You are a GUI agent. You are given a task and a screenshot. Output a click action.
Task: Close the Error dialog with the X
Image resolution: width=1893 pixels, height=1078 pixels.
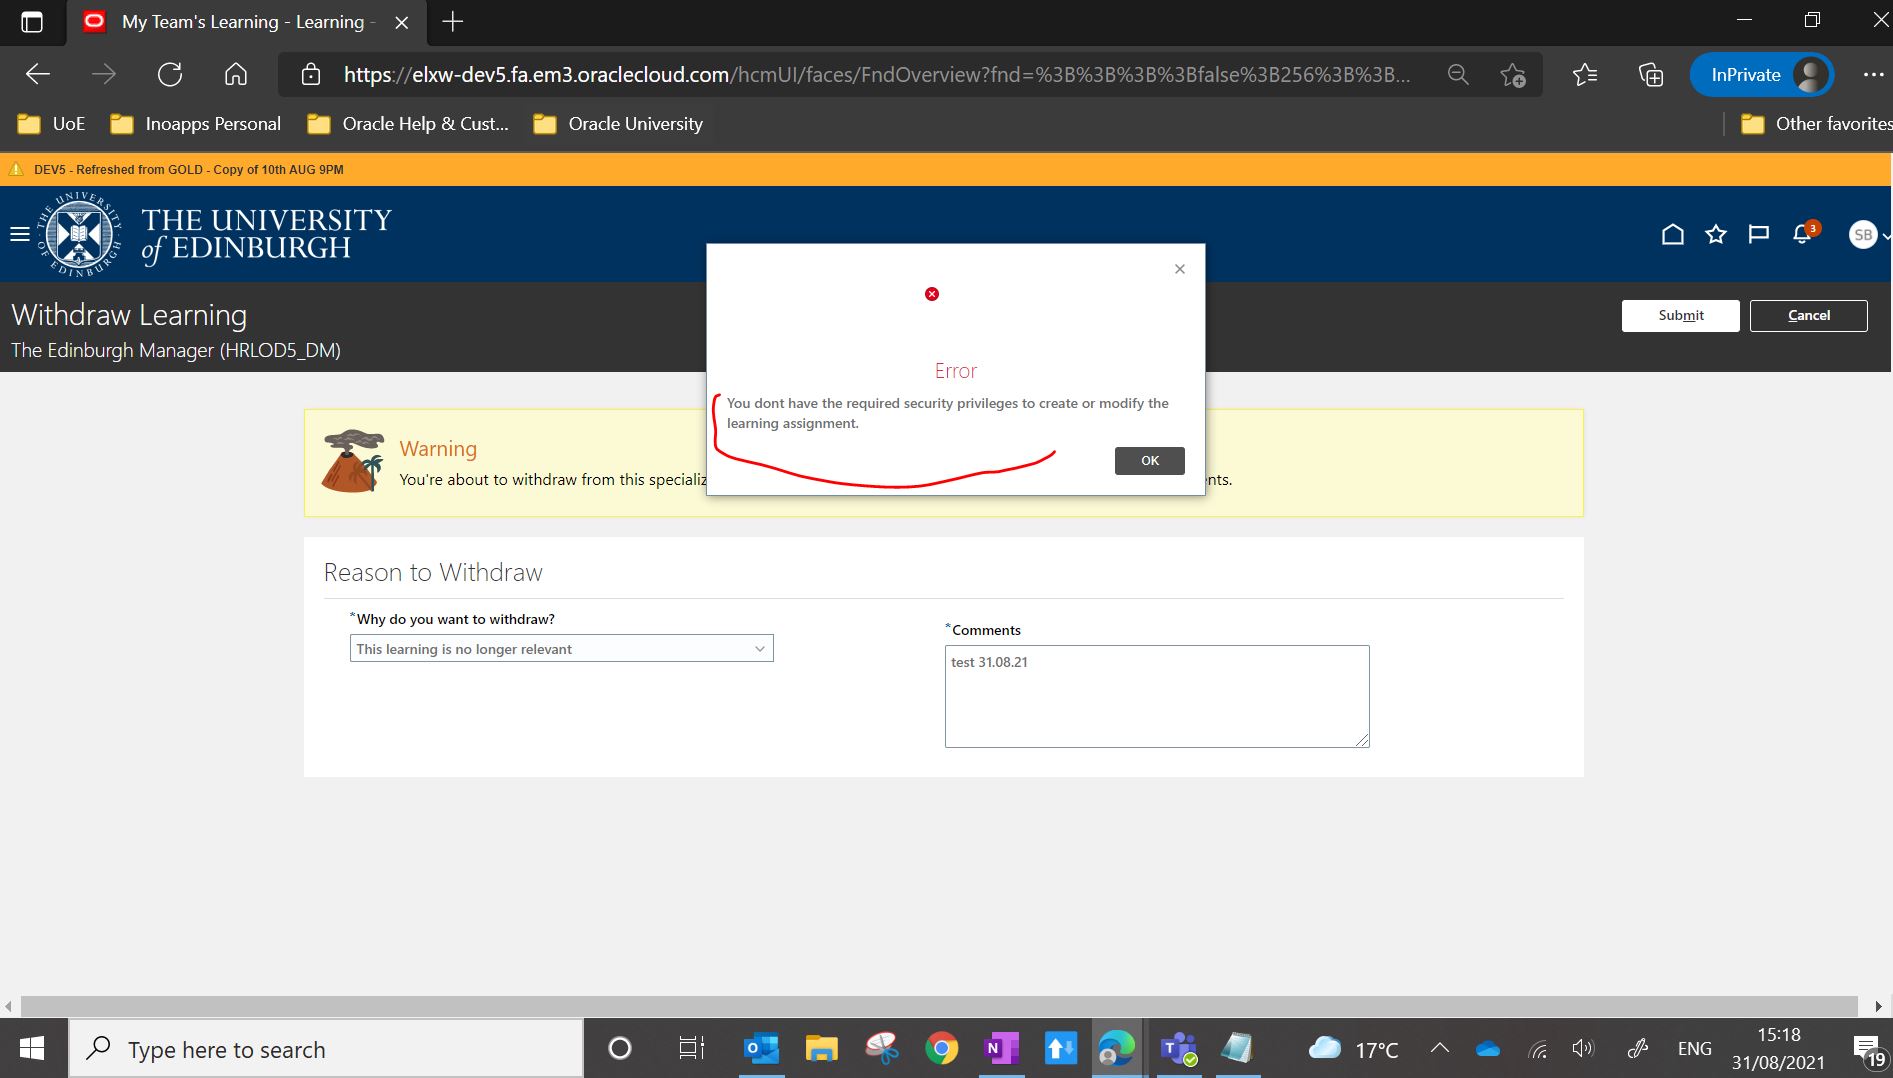point(1180,269)
